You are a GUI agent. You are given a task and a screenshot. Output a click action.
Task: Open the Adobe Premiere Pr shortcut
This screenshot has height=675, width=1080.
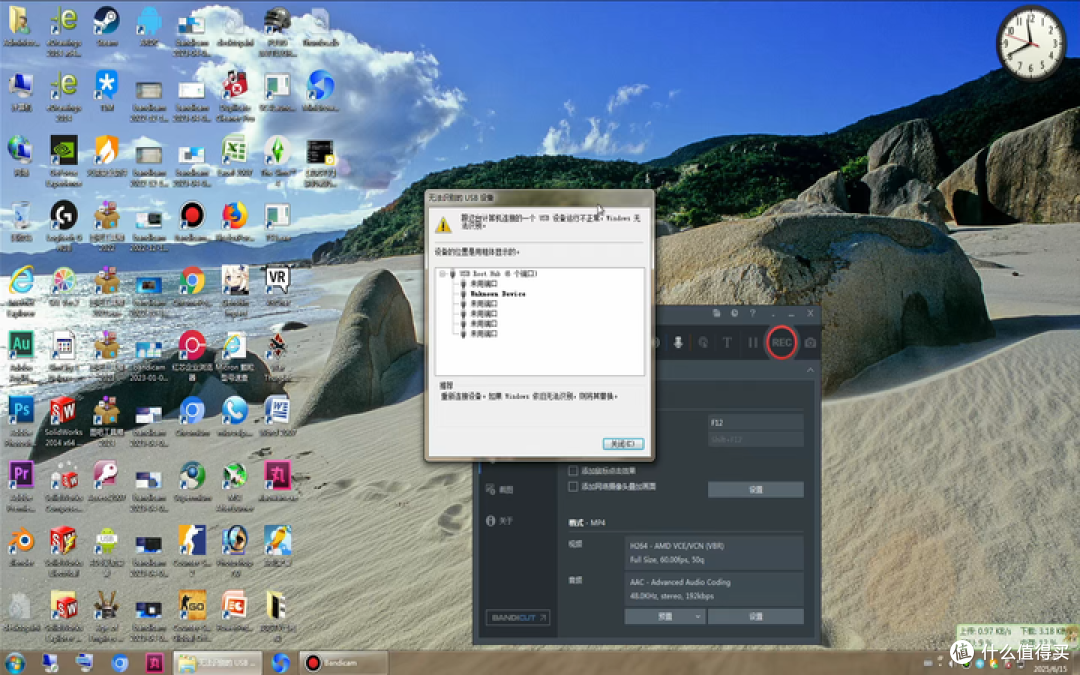pos(21,486)
